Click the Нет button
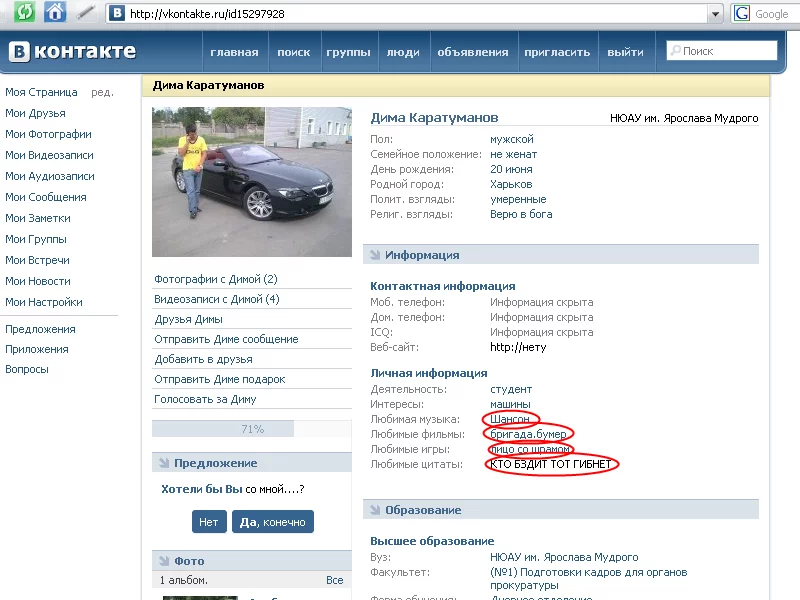 point(209,522)
